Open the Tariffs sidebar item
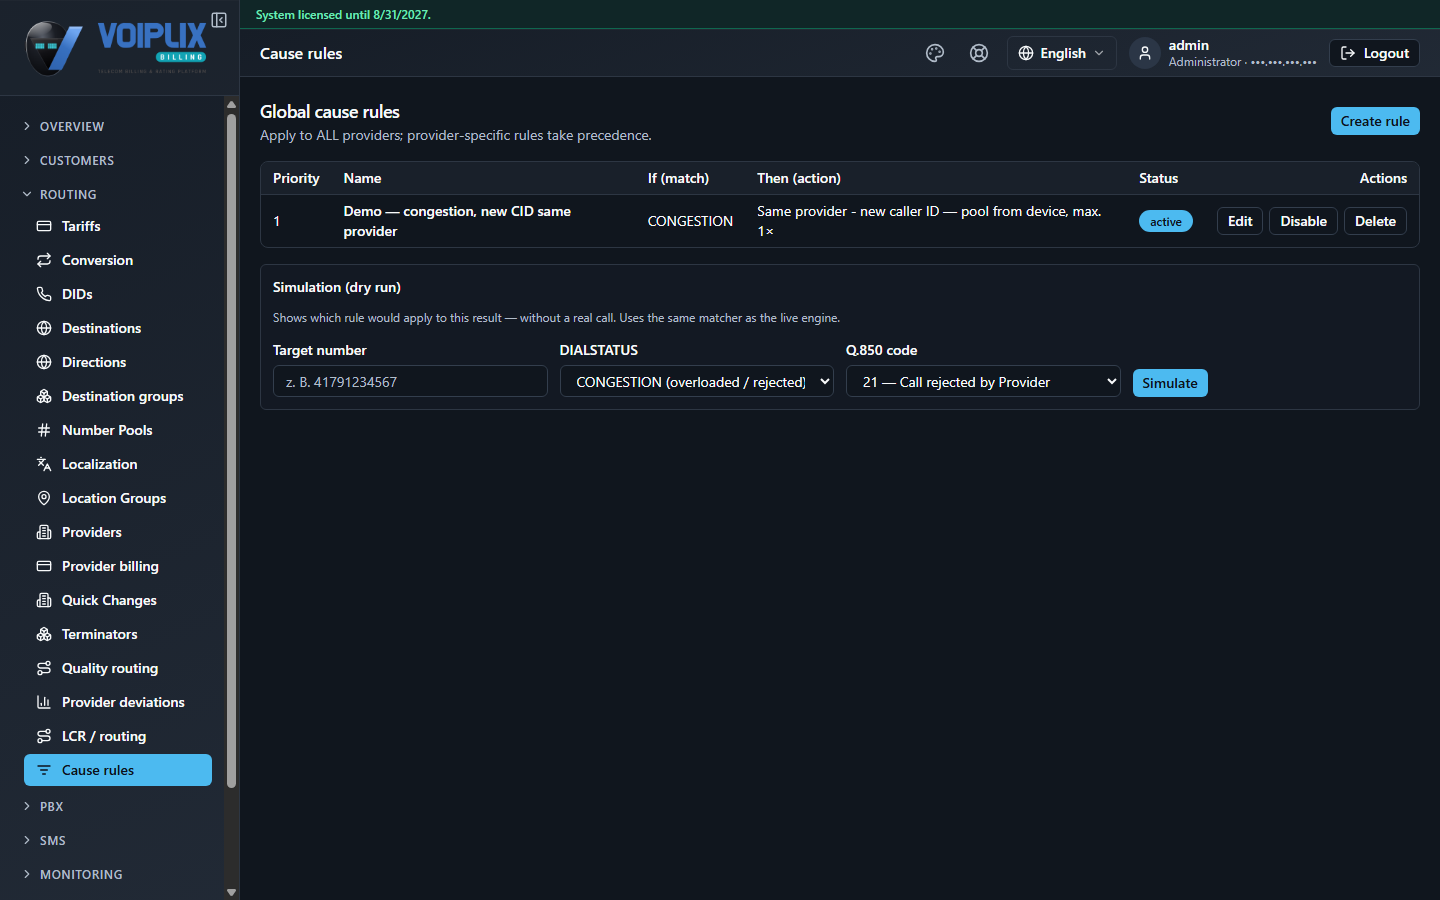 118,226
